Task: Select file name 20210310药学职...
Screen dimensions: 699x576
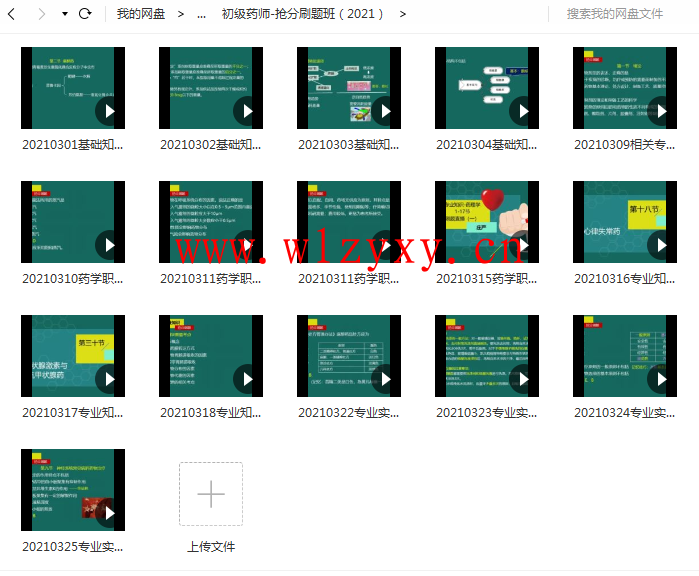Action: (73, 279)
